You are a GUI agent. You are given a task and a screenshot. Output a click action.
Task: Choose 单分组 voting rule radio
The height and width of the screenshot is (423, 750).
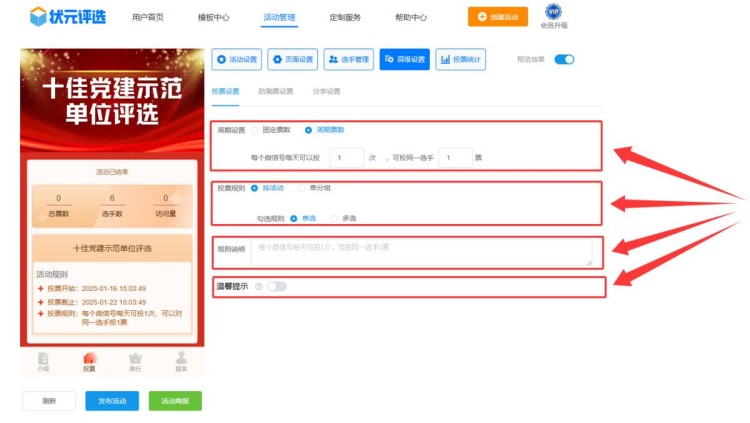302,188
